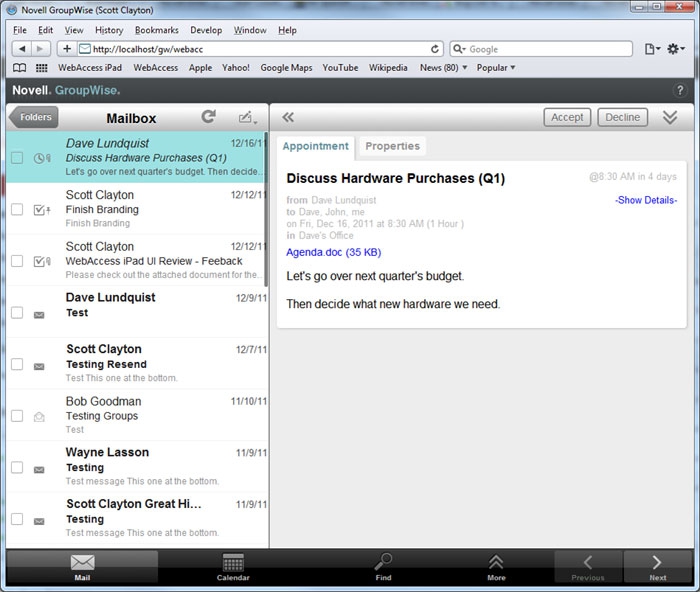Screen dimensions: 700x592
Task: Click browser back arrow button
Action: click(x=22, y=49)
